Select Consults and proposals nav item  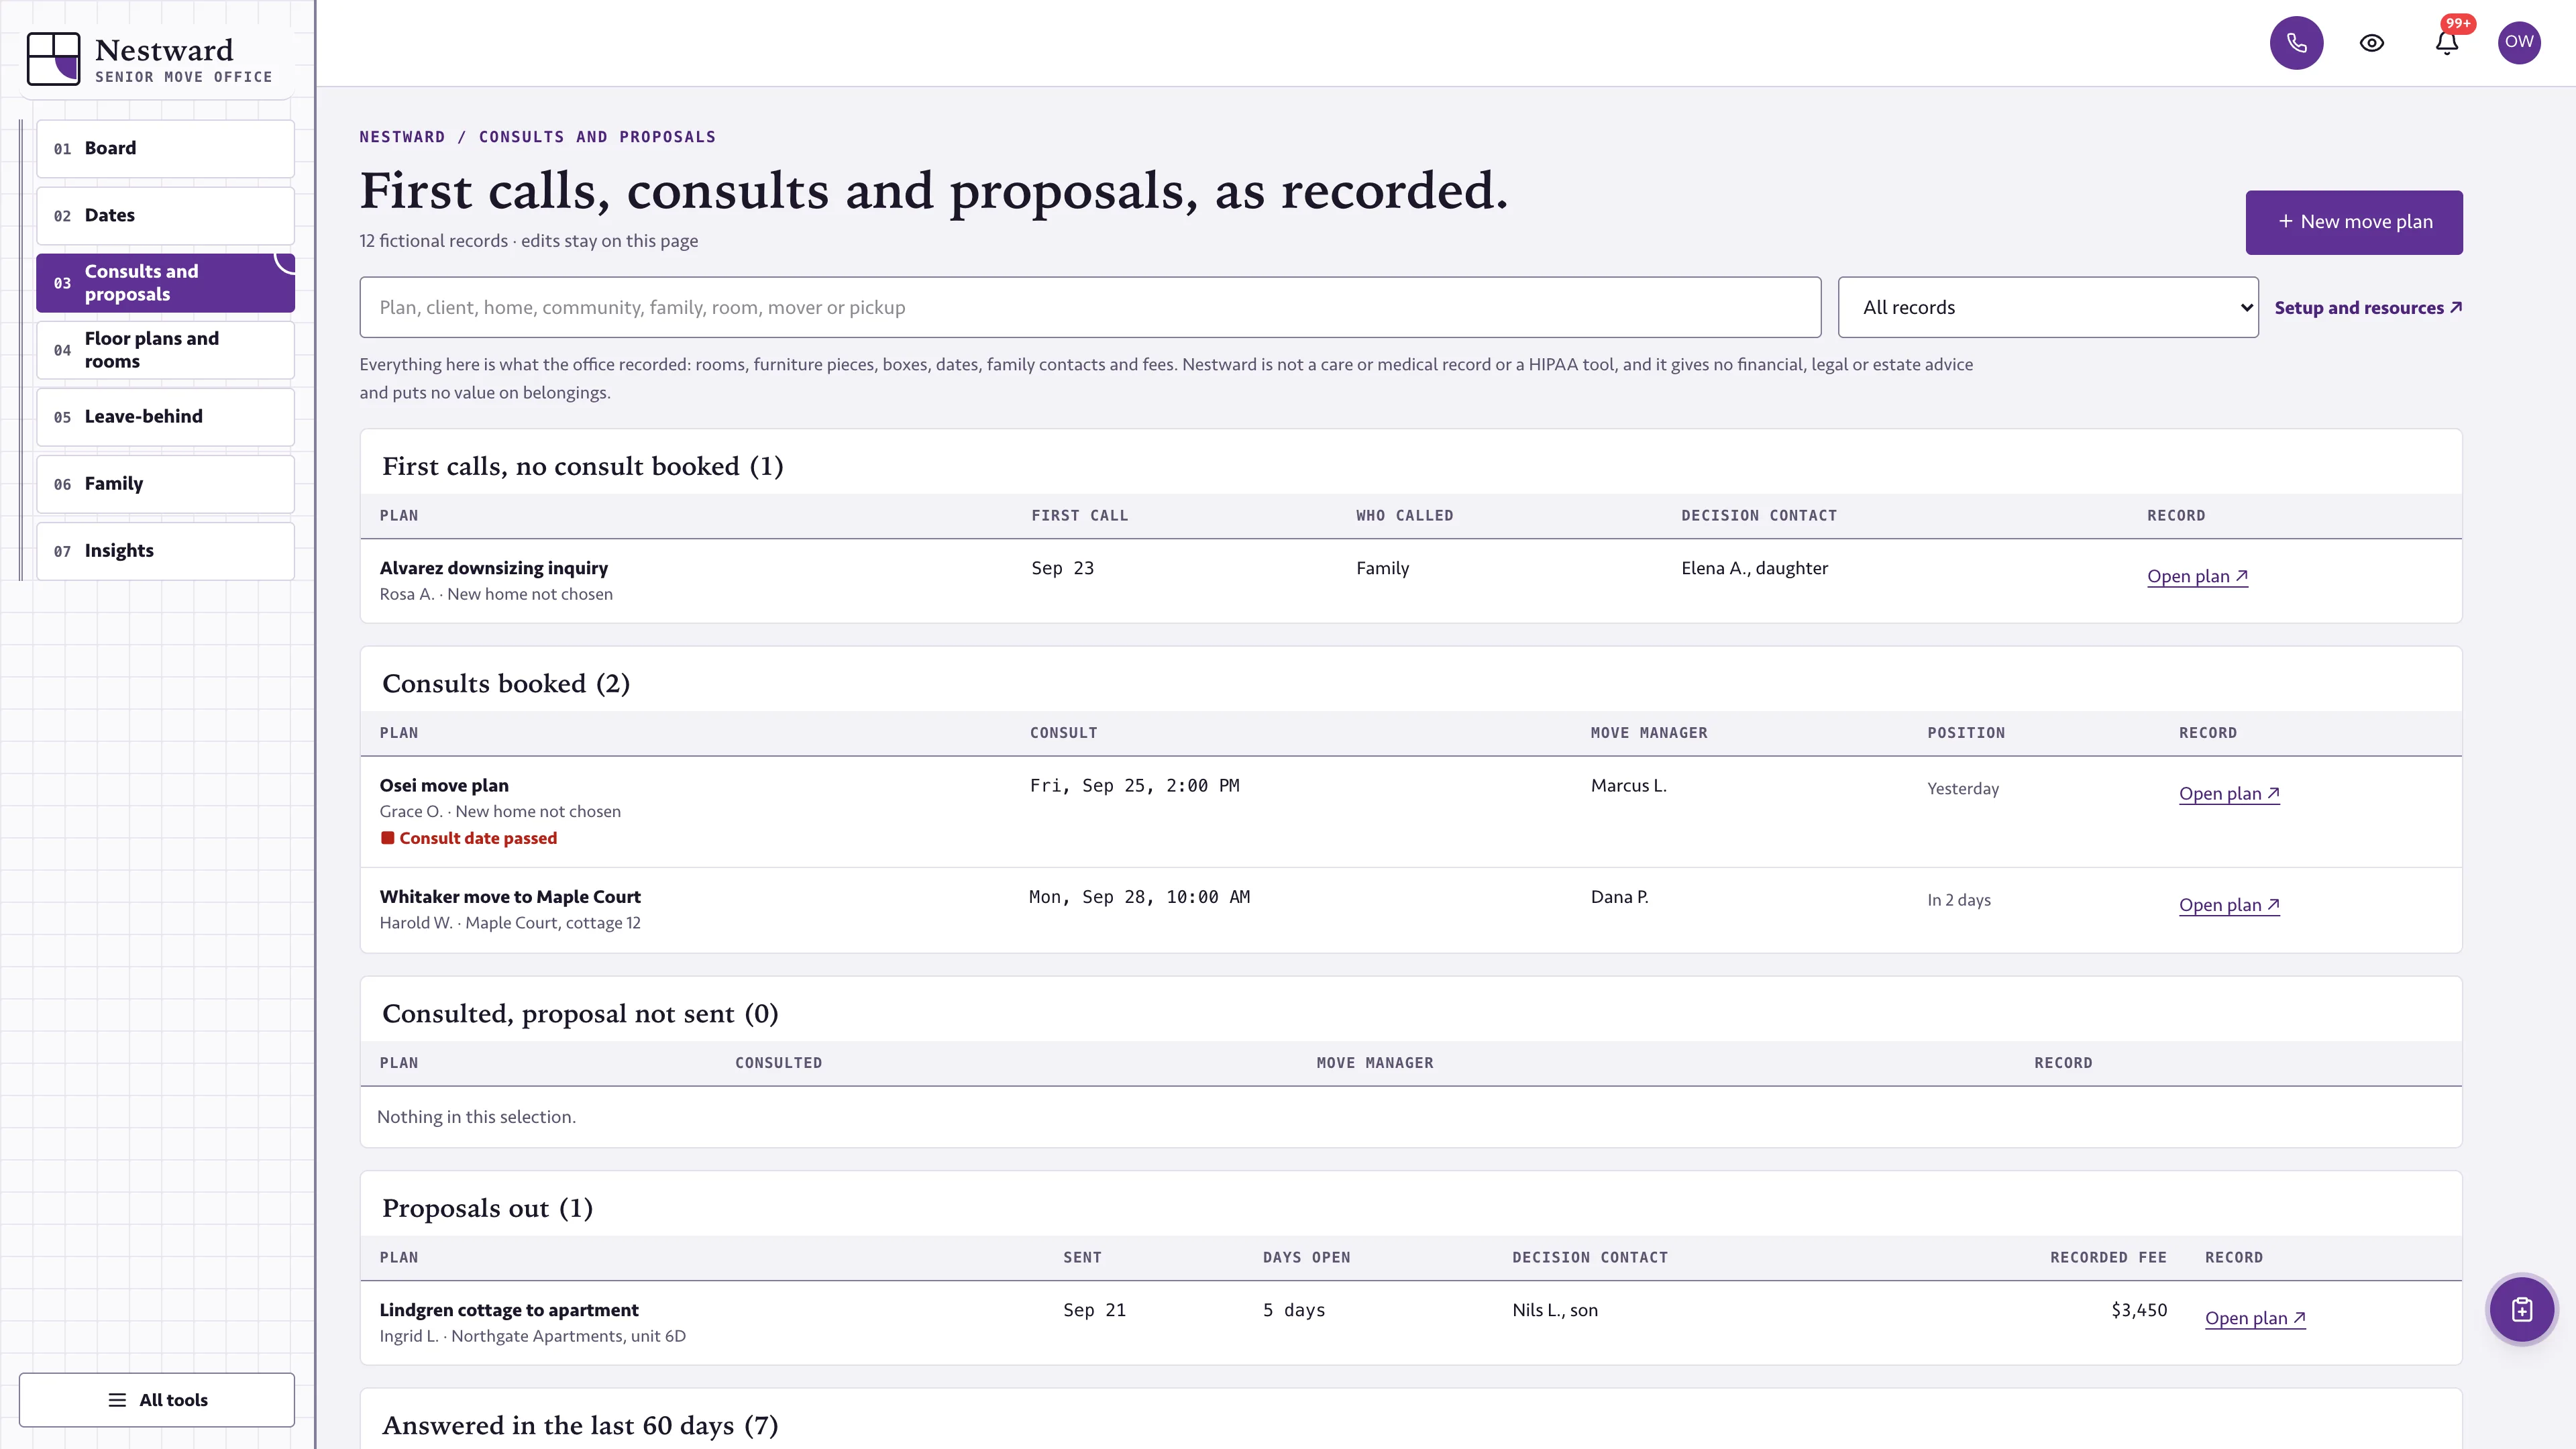click(166, 283)
